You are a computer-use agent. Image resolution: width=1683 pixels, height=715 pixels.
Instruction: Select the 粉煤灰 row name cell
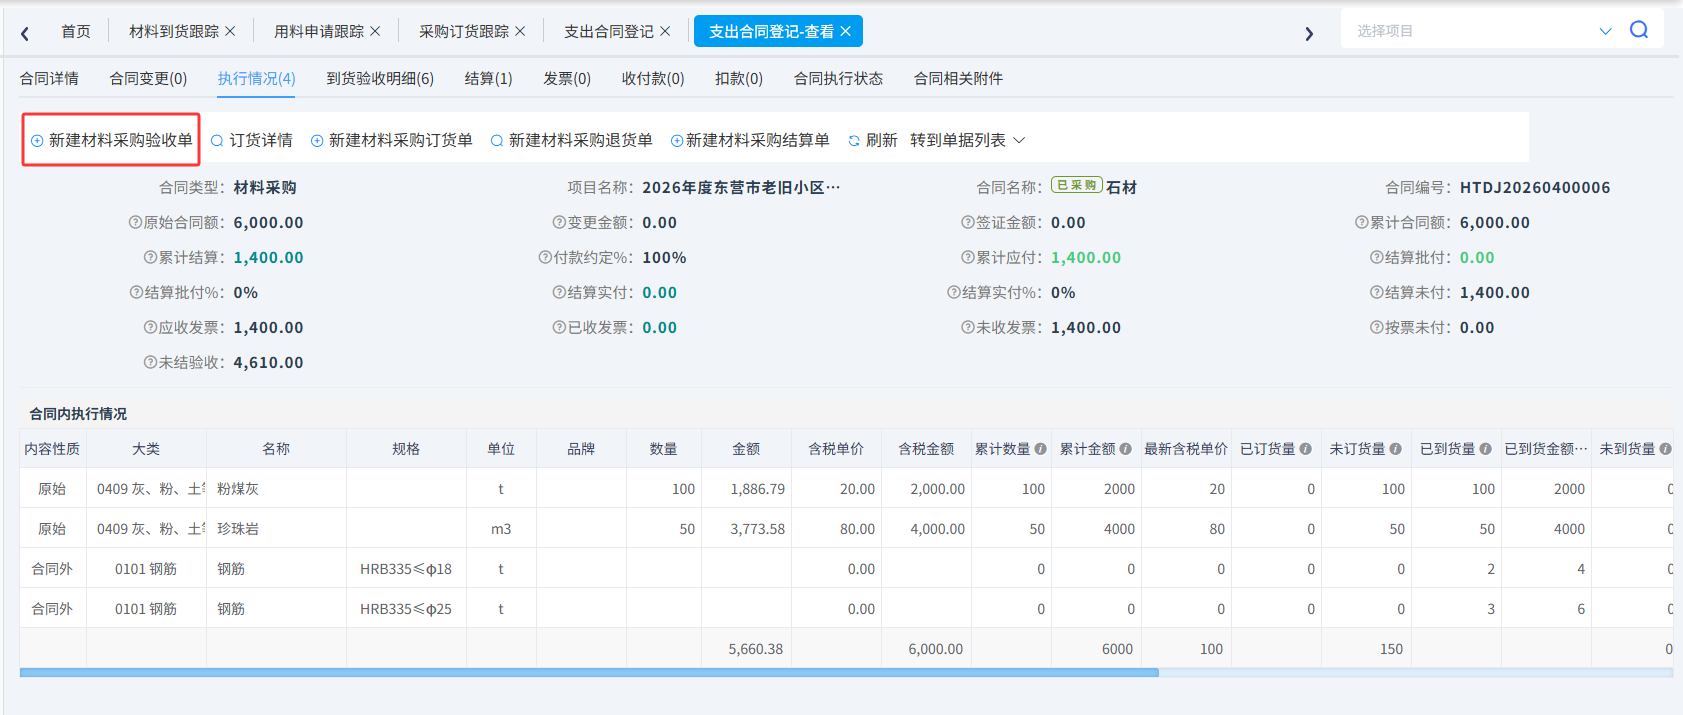(276, 489)
